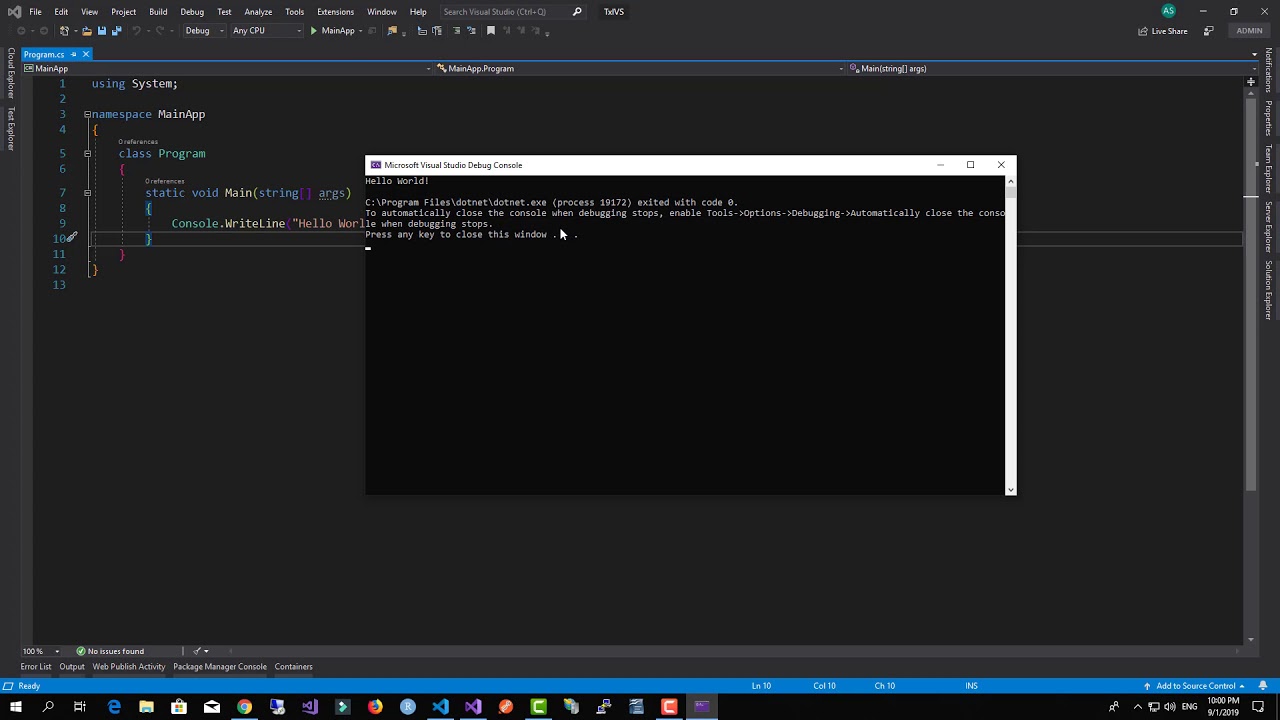This screenshot has width=1280, height=720.
Task: Open the Windows notification center icon
Action: 1259,707
